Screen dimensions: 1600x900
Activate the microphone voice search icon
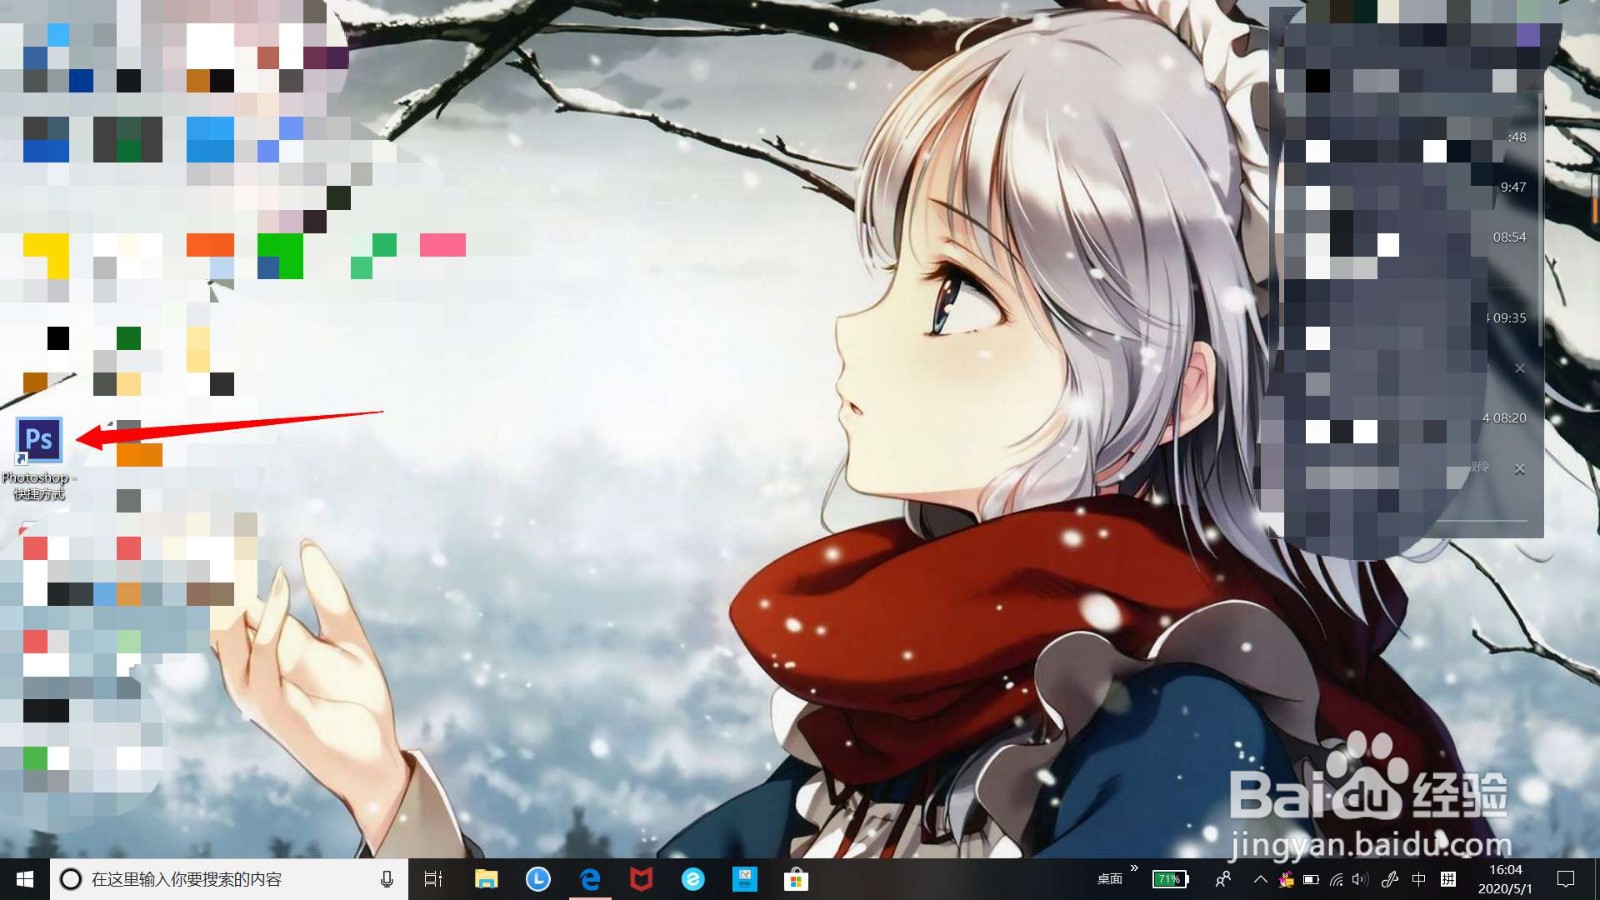(387, 879)
